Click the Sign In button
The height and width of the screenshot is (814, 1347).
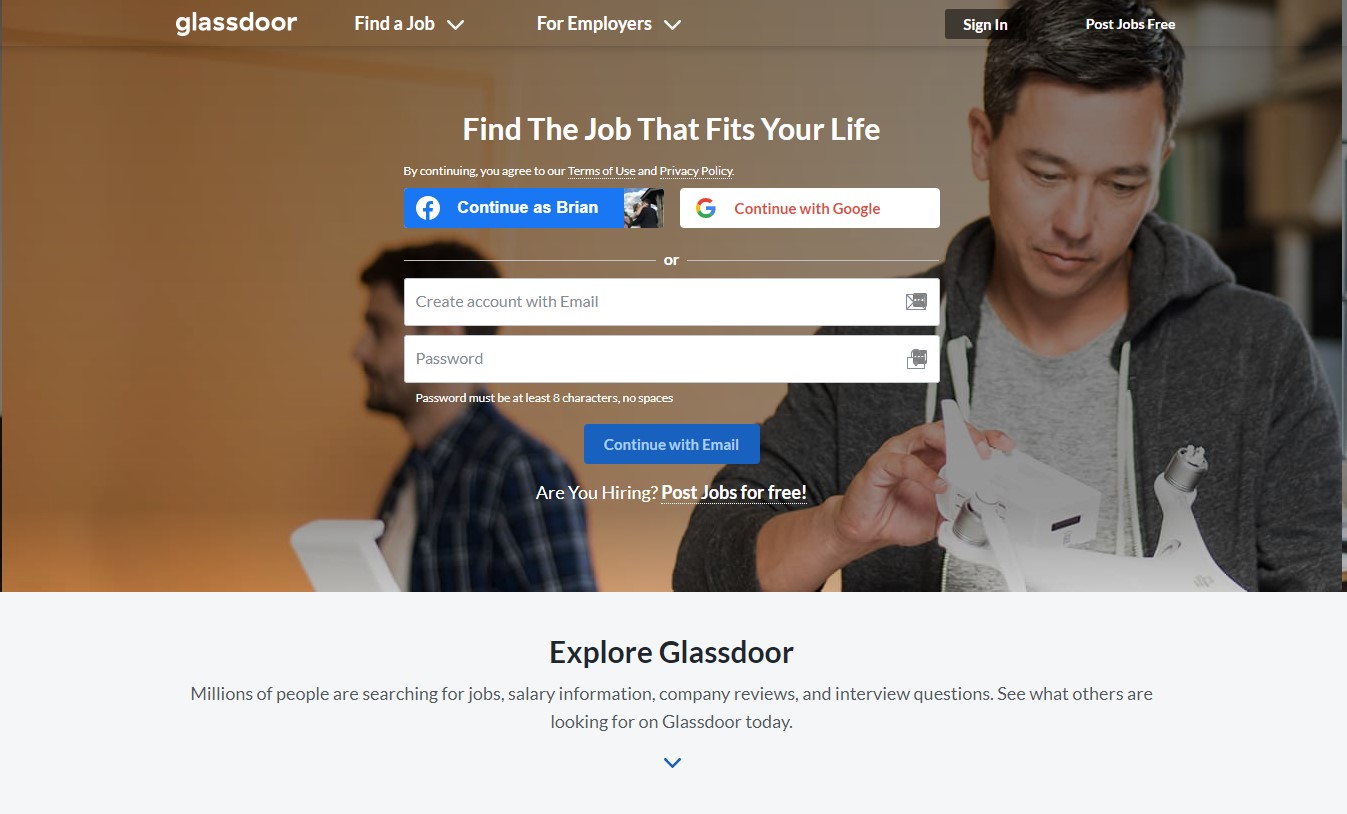coord(985,24)
